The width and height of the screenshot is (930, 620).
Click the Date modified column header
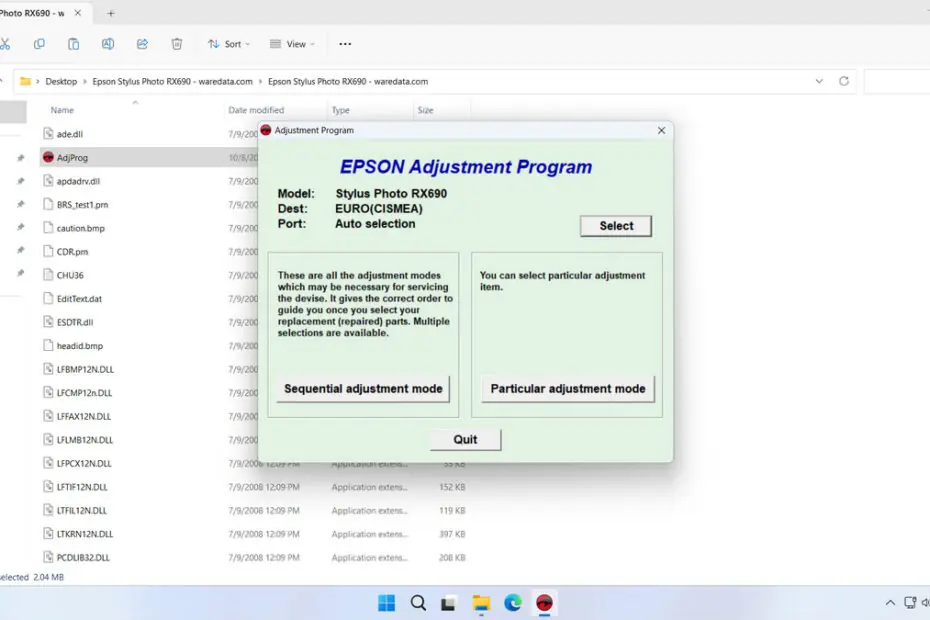click(256, 110)
